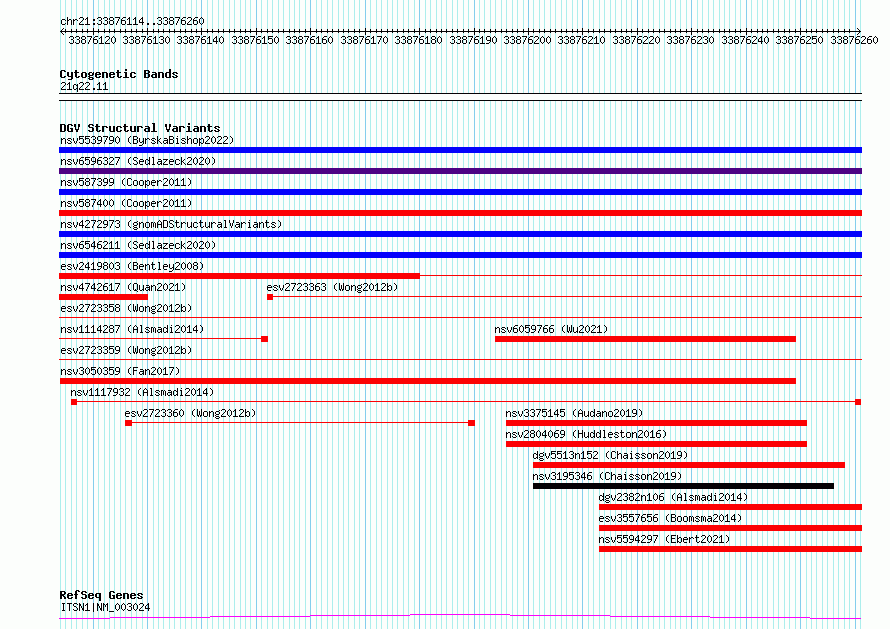Click the esv2723359 (Wong2012b) label
Viewport: 890px width, 629px height.
126,350
